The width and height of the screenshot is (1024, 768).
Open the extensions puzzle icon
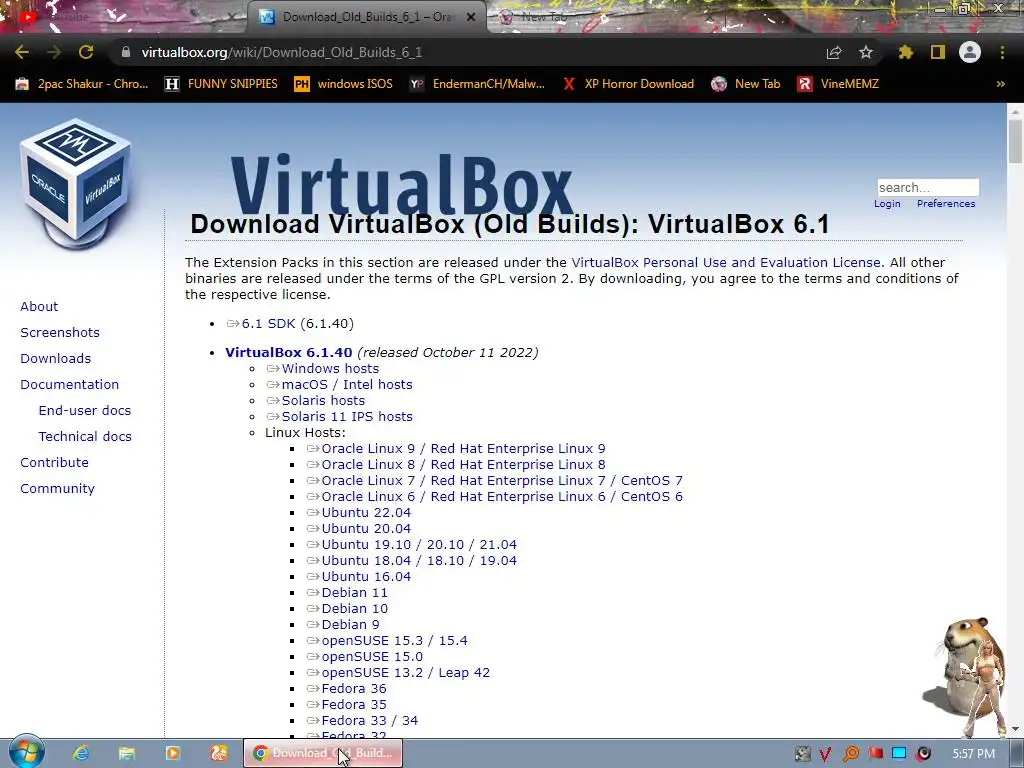pyautogui.click(x=906, y=52)
